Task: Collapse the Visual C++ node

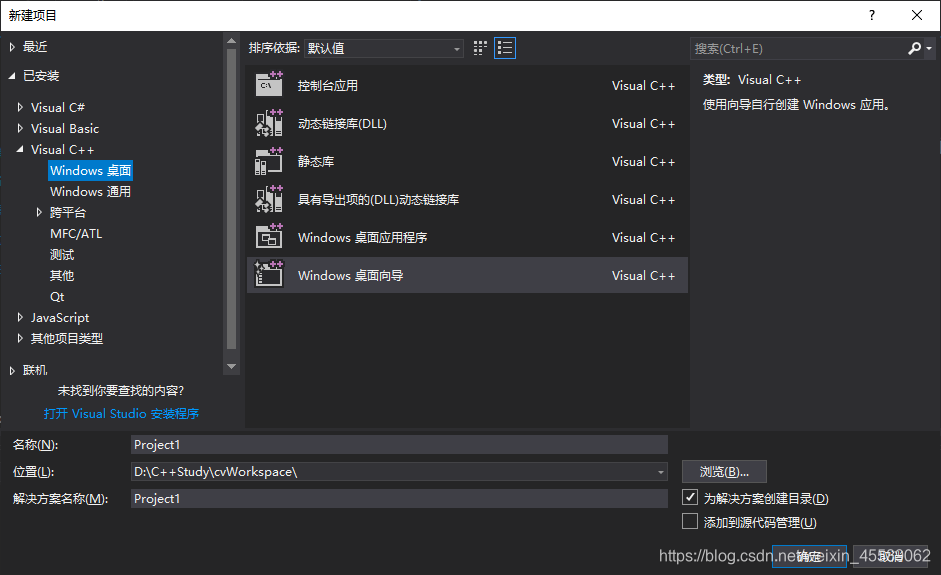Action: coord(20,149)
